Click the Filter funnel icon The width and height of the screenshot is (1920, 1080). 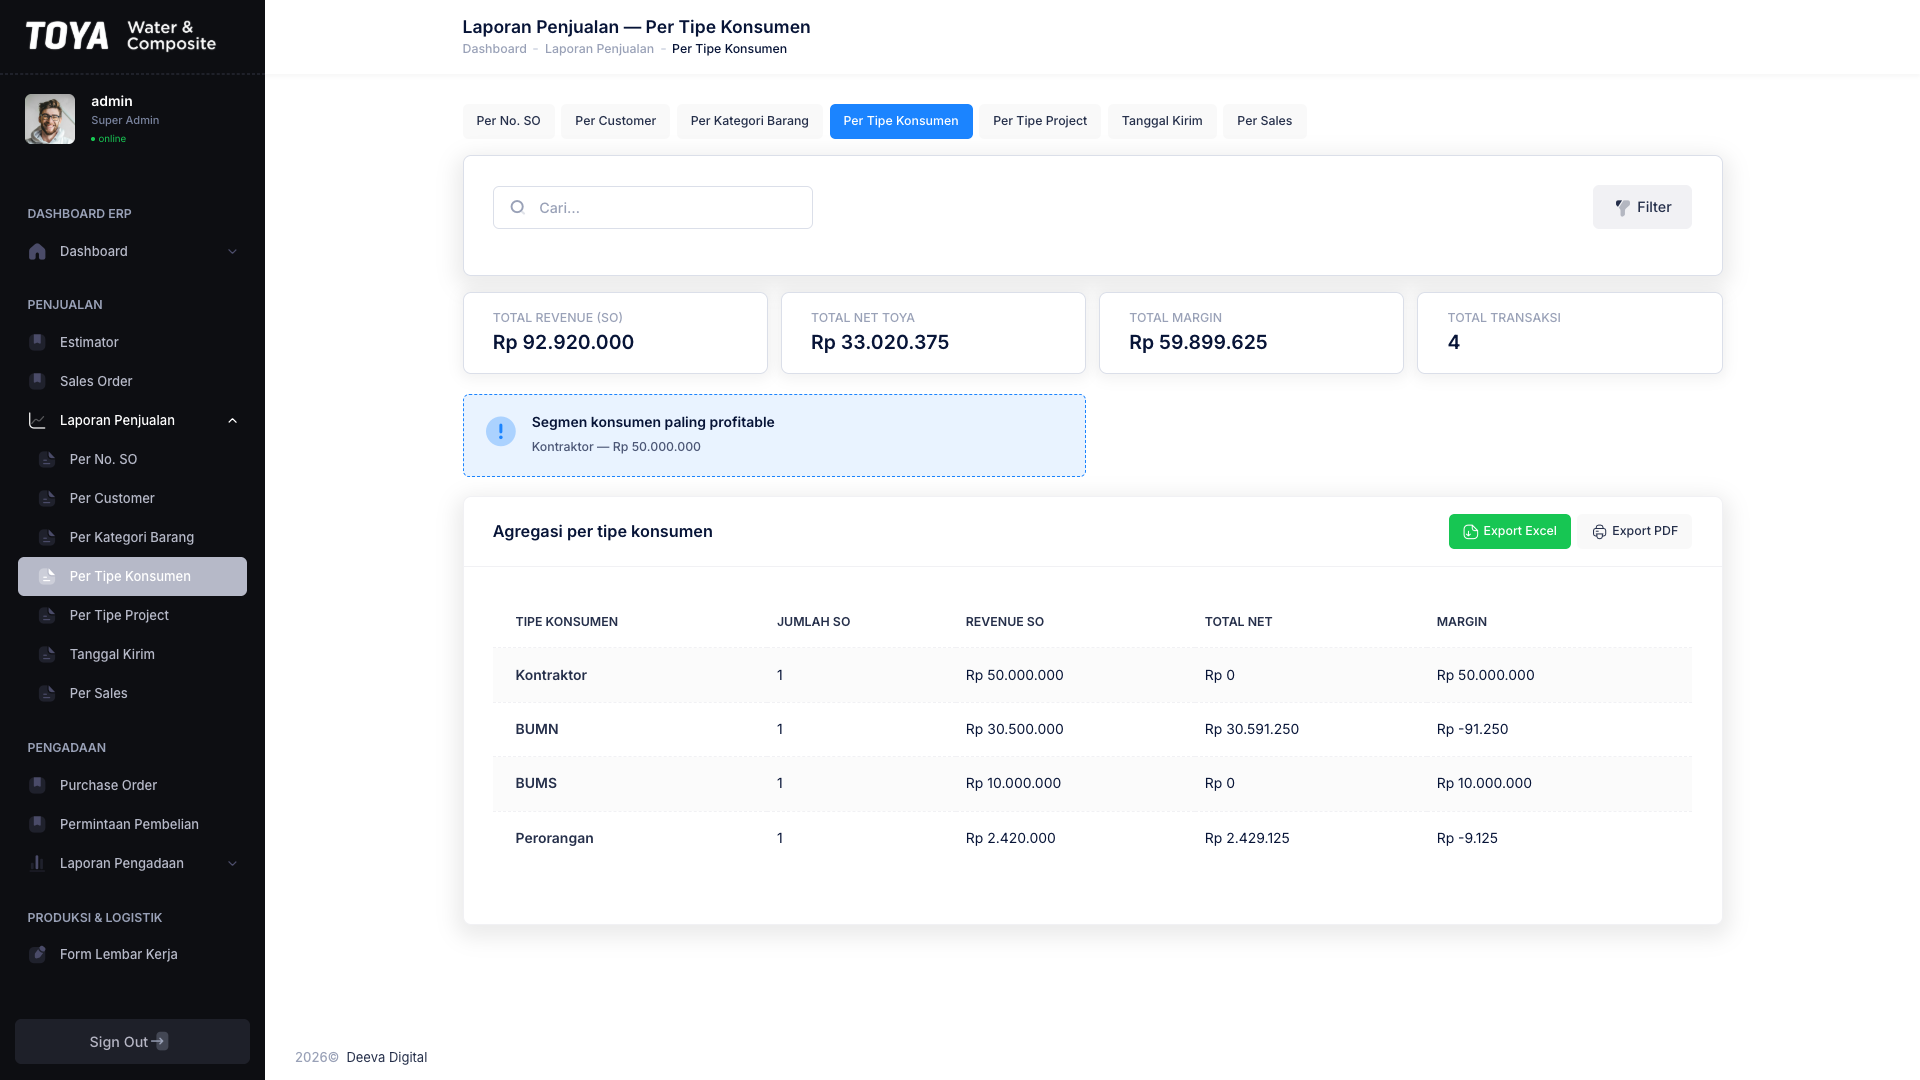1622,207
